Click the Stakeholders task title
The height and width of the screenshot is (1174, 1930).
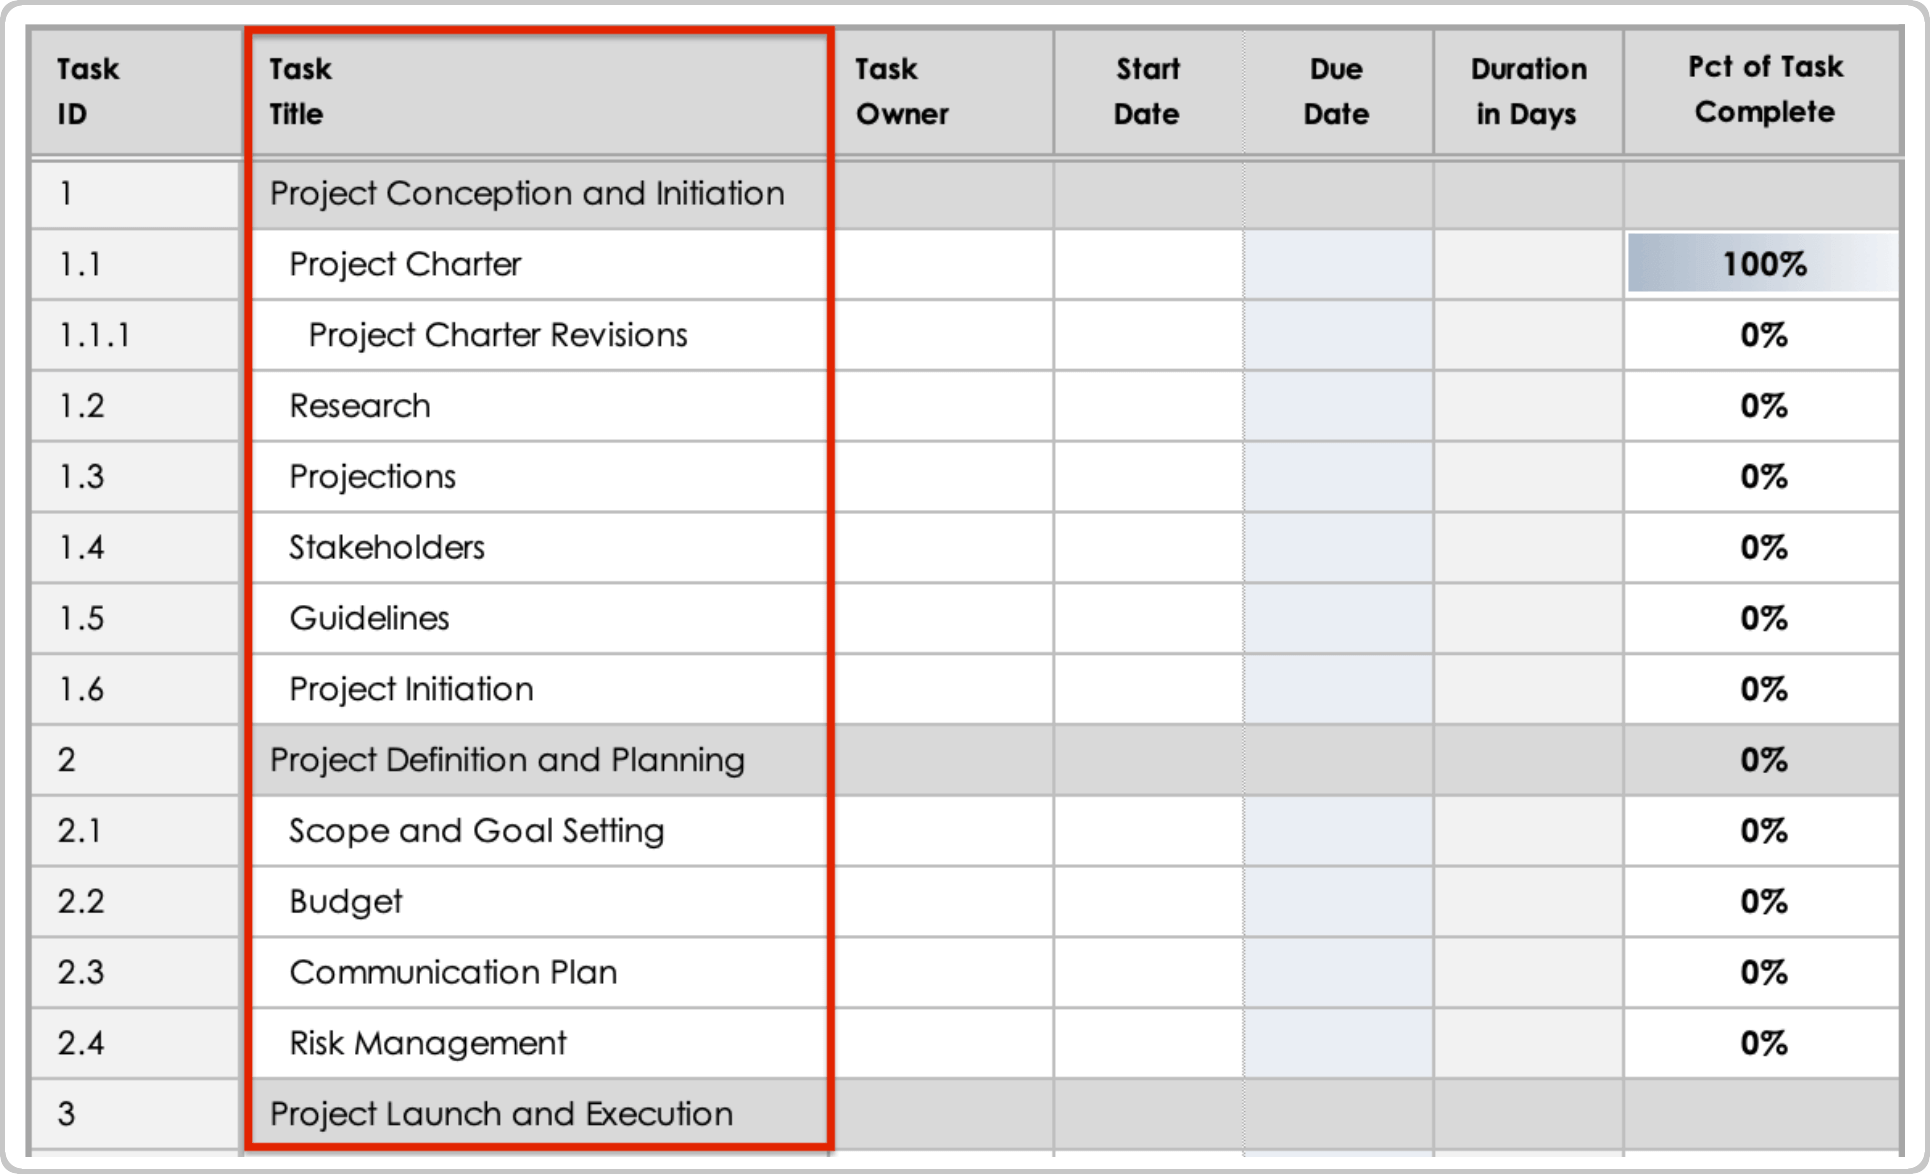tap(387, 547)
